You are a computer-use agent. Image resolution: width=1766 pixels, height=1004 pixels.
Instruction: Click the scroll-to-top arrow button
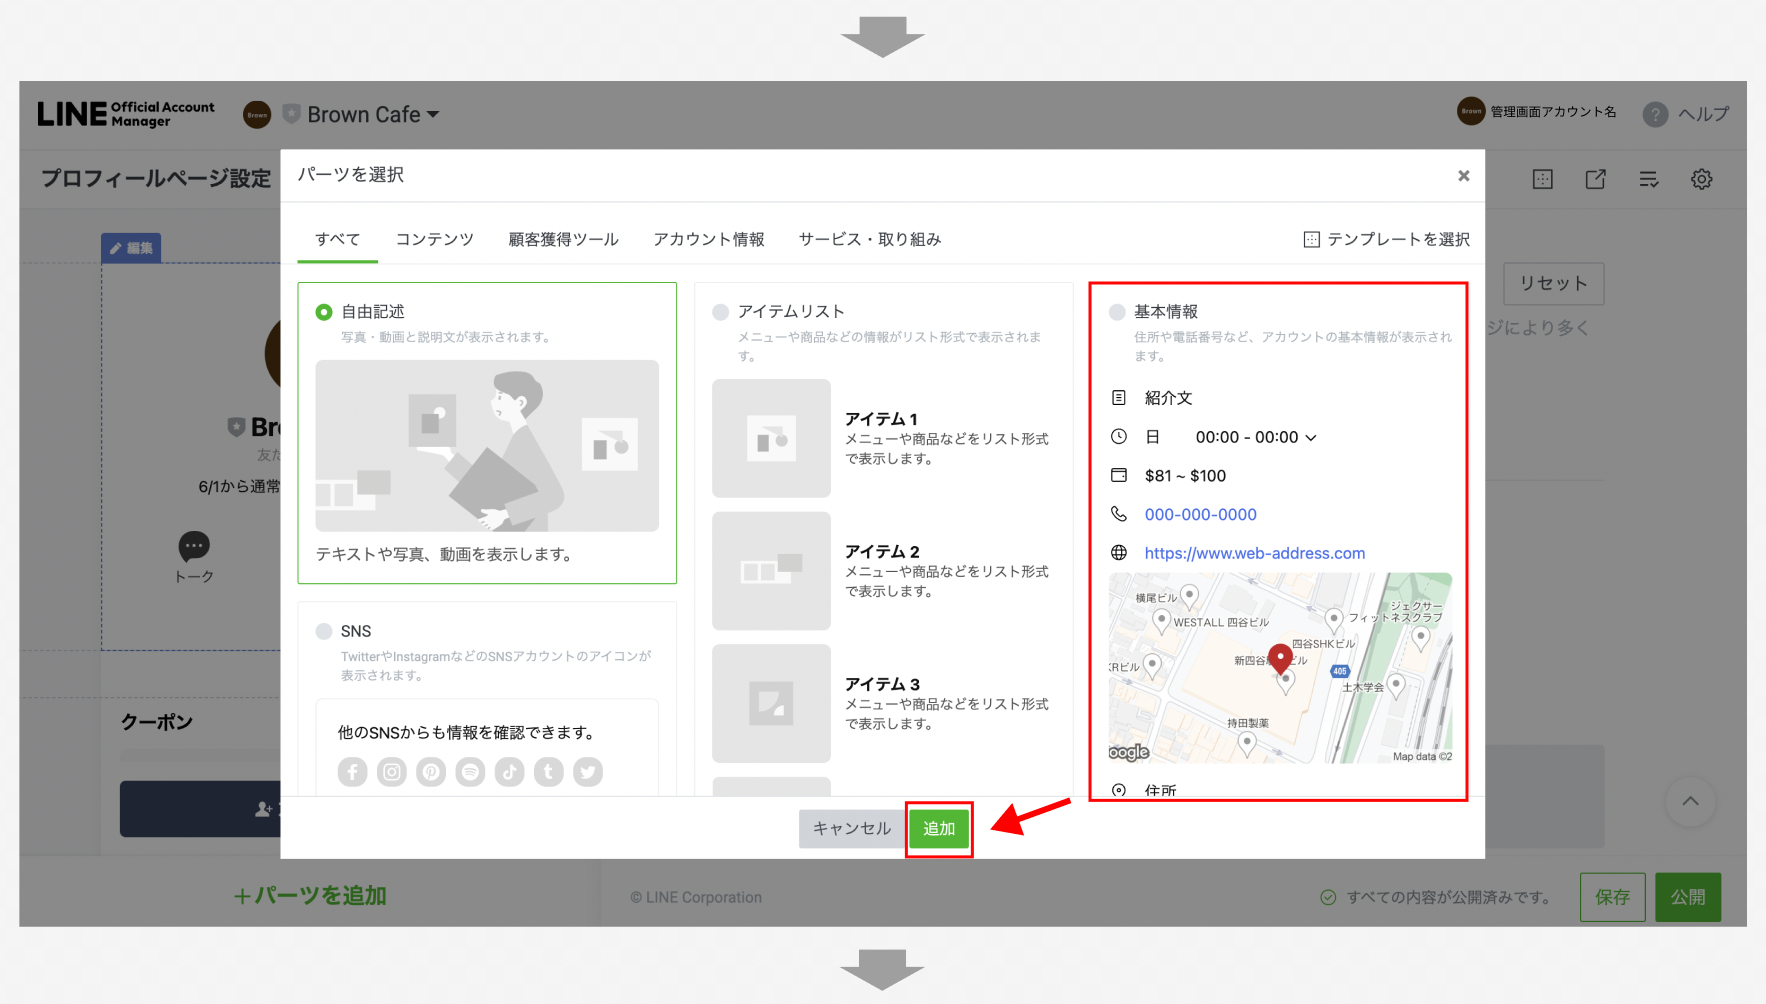[1690, 801]
